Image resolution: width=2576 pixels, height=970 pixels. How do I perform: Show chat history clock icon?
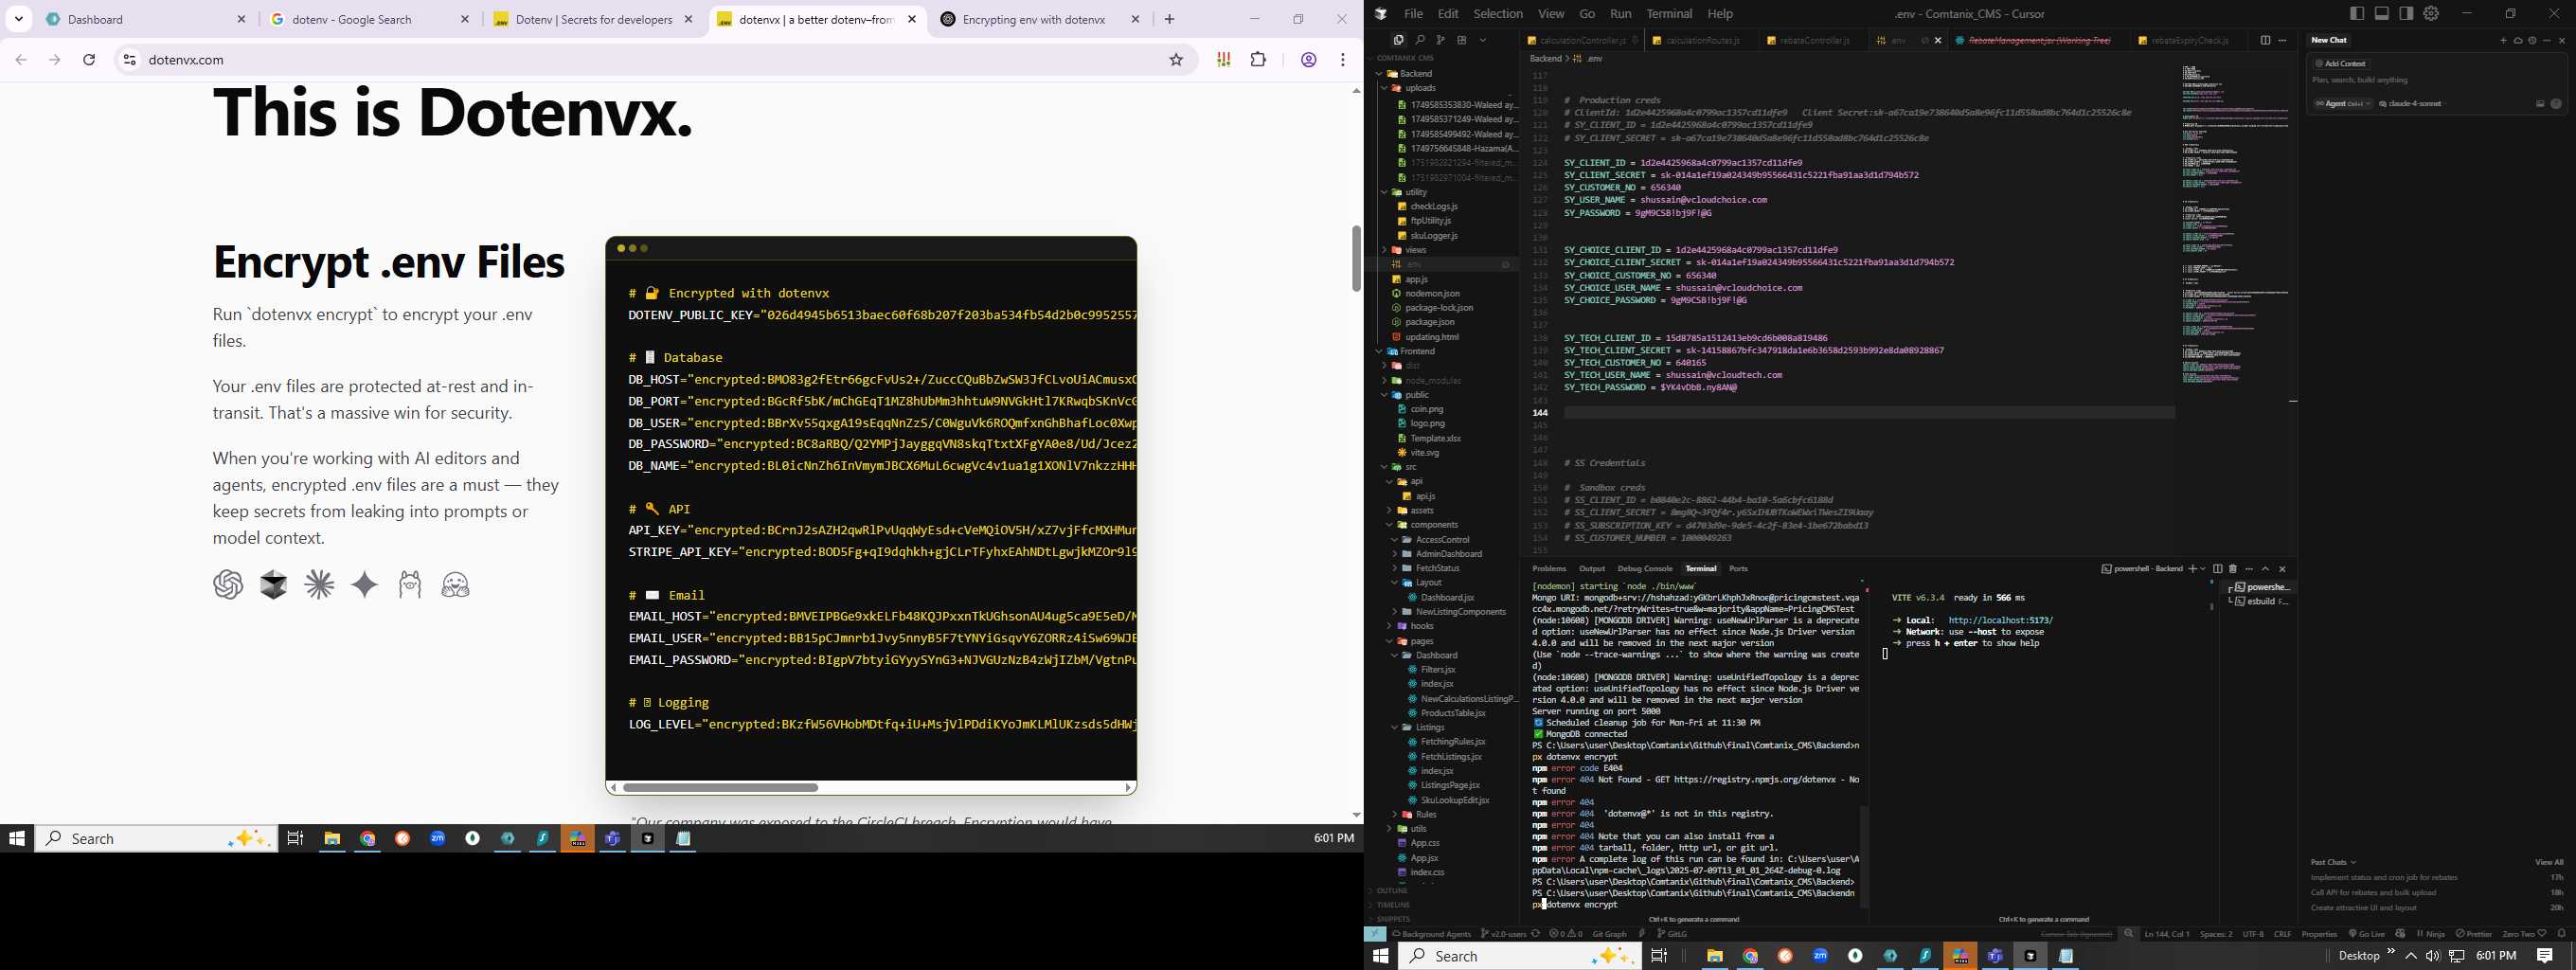tap(2532, 41)
